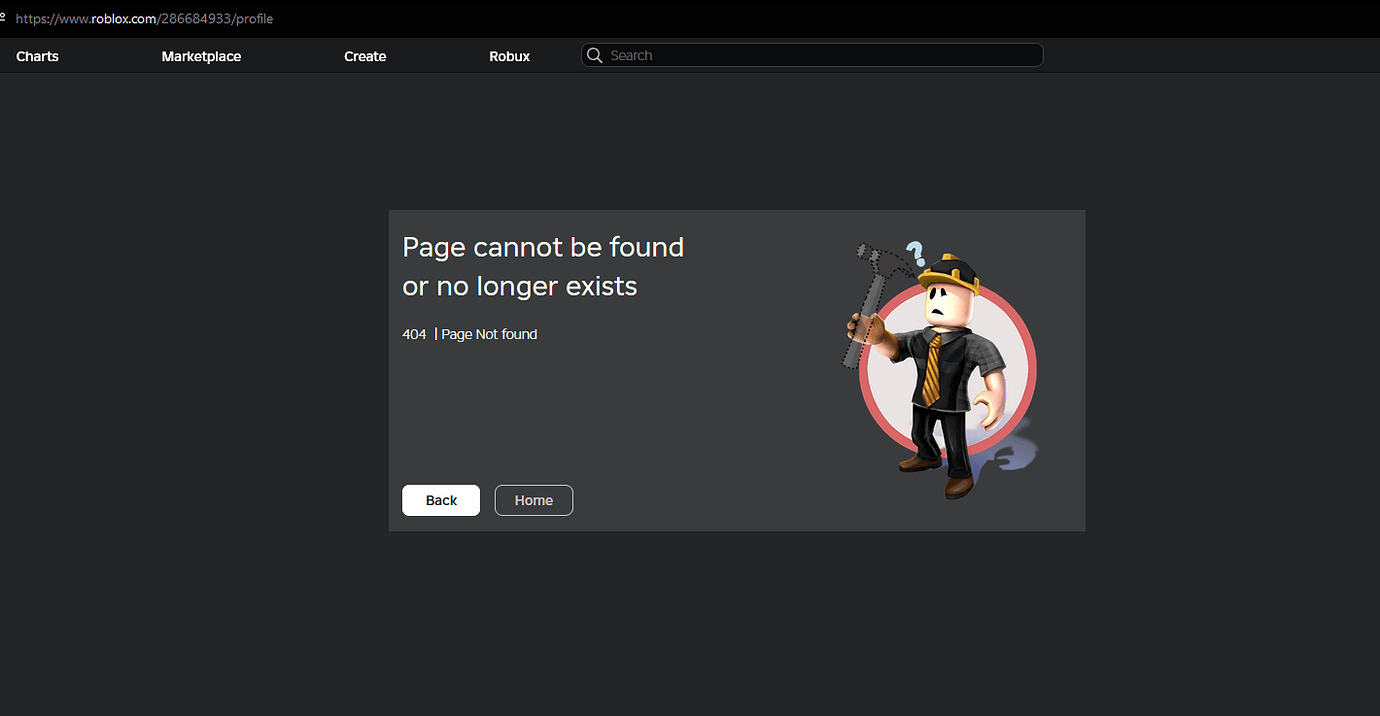The height and width of the screenshot is (716, 1380).
Task: Select the Page Not found label
Action: 489,334
